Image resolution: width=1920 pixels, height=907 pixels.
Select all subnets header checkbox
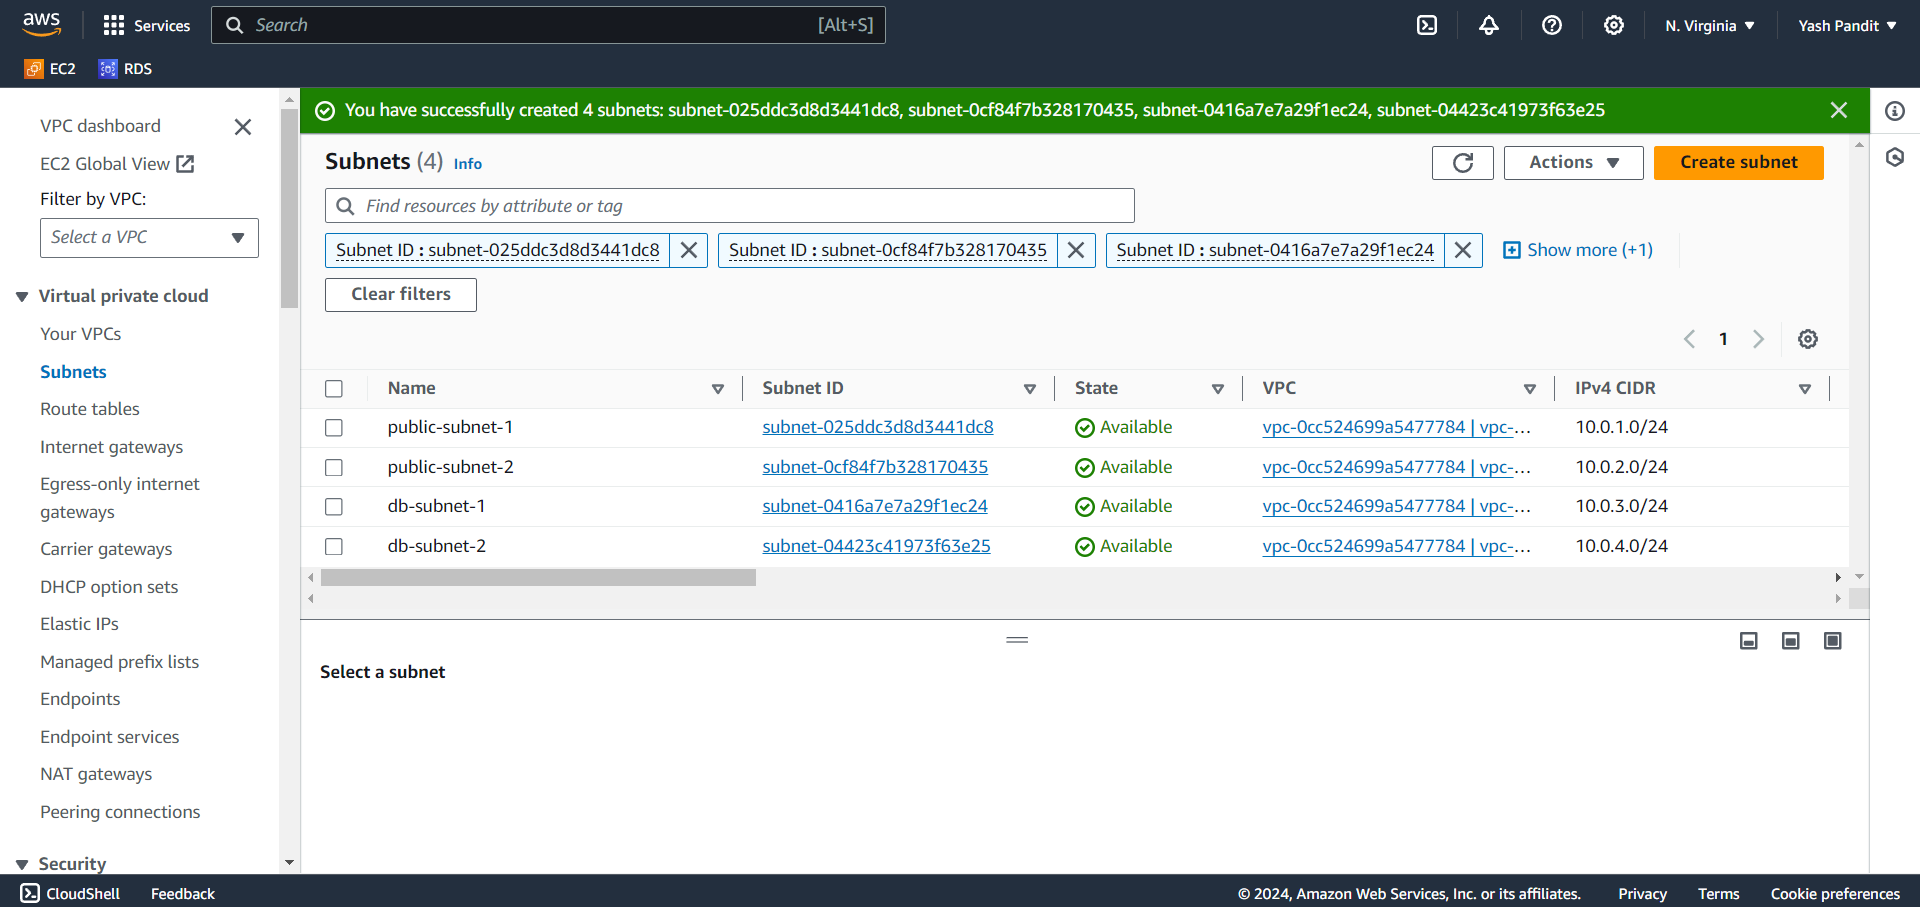[334, 389]
